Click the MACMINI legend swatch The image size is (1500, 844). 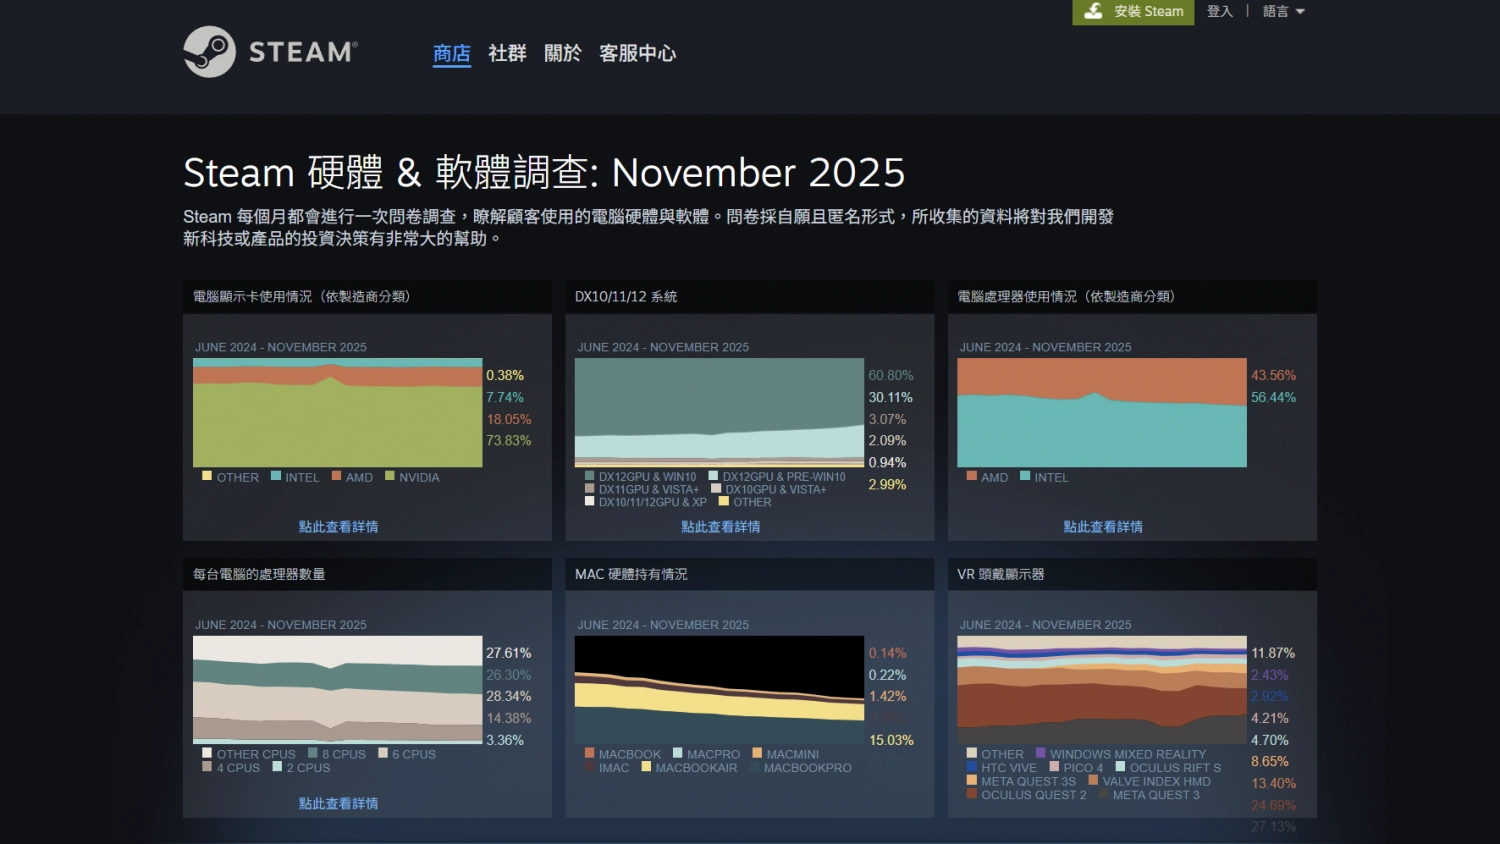click(x=757, y=753)
